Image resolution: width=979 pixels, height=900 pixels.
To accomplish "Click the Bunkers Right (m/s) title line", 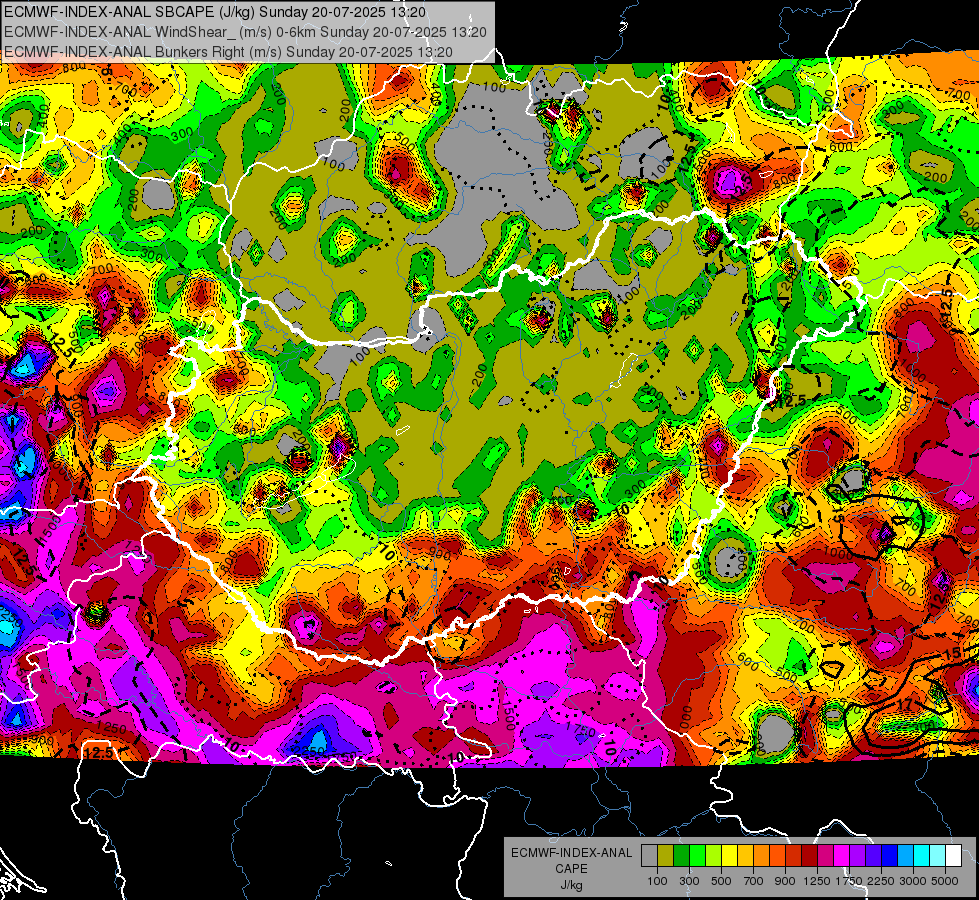I will coord(229,52).
